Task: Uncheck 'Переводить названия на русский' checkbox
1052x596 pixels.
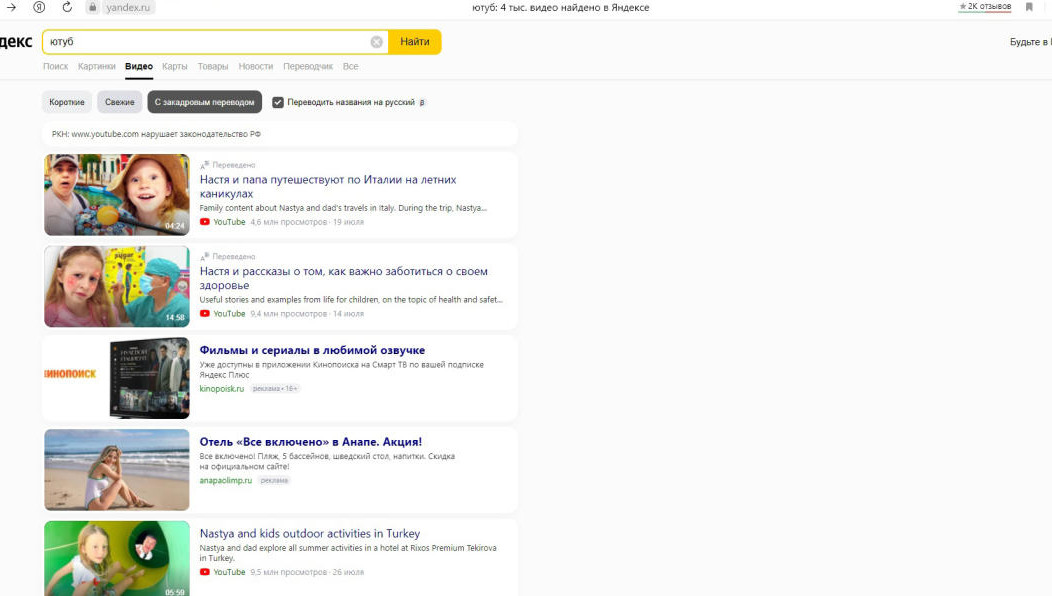Action: pyautogui.click(x=278, y=102)
